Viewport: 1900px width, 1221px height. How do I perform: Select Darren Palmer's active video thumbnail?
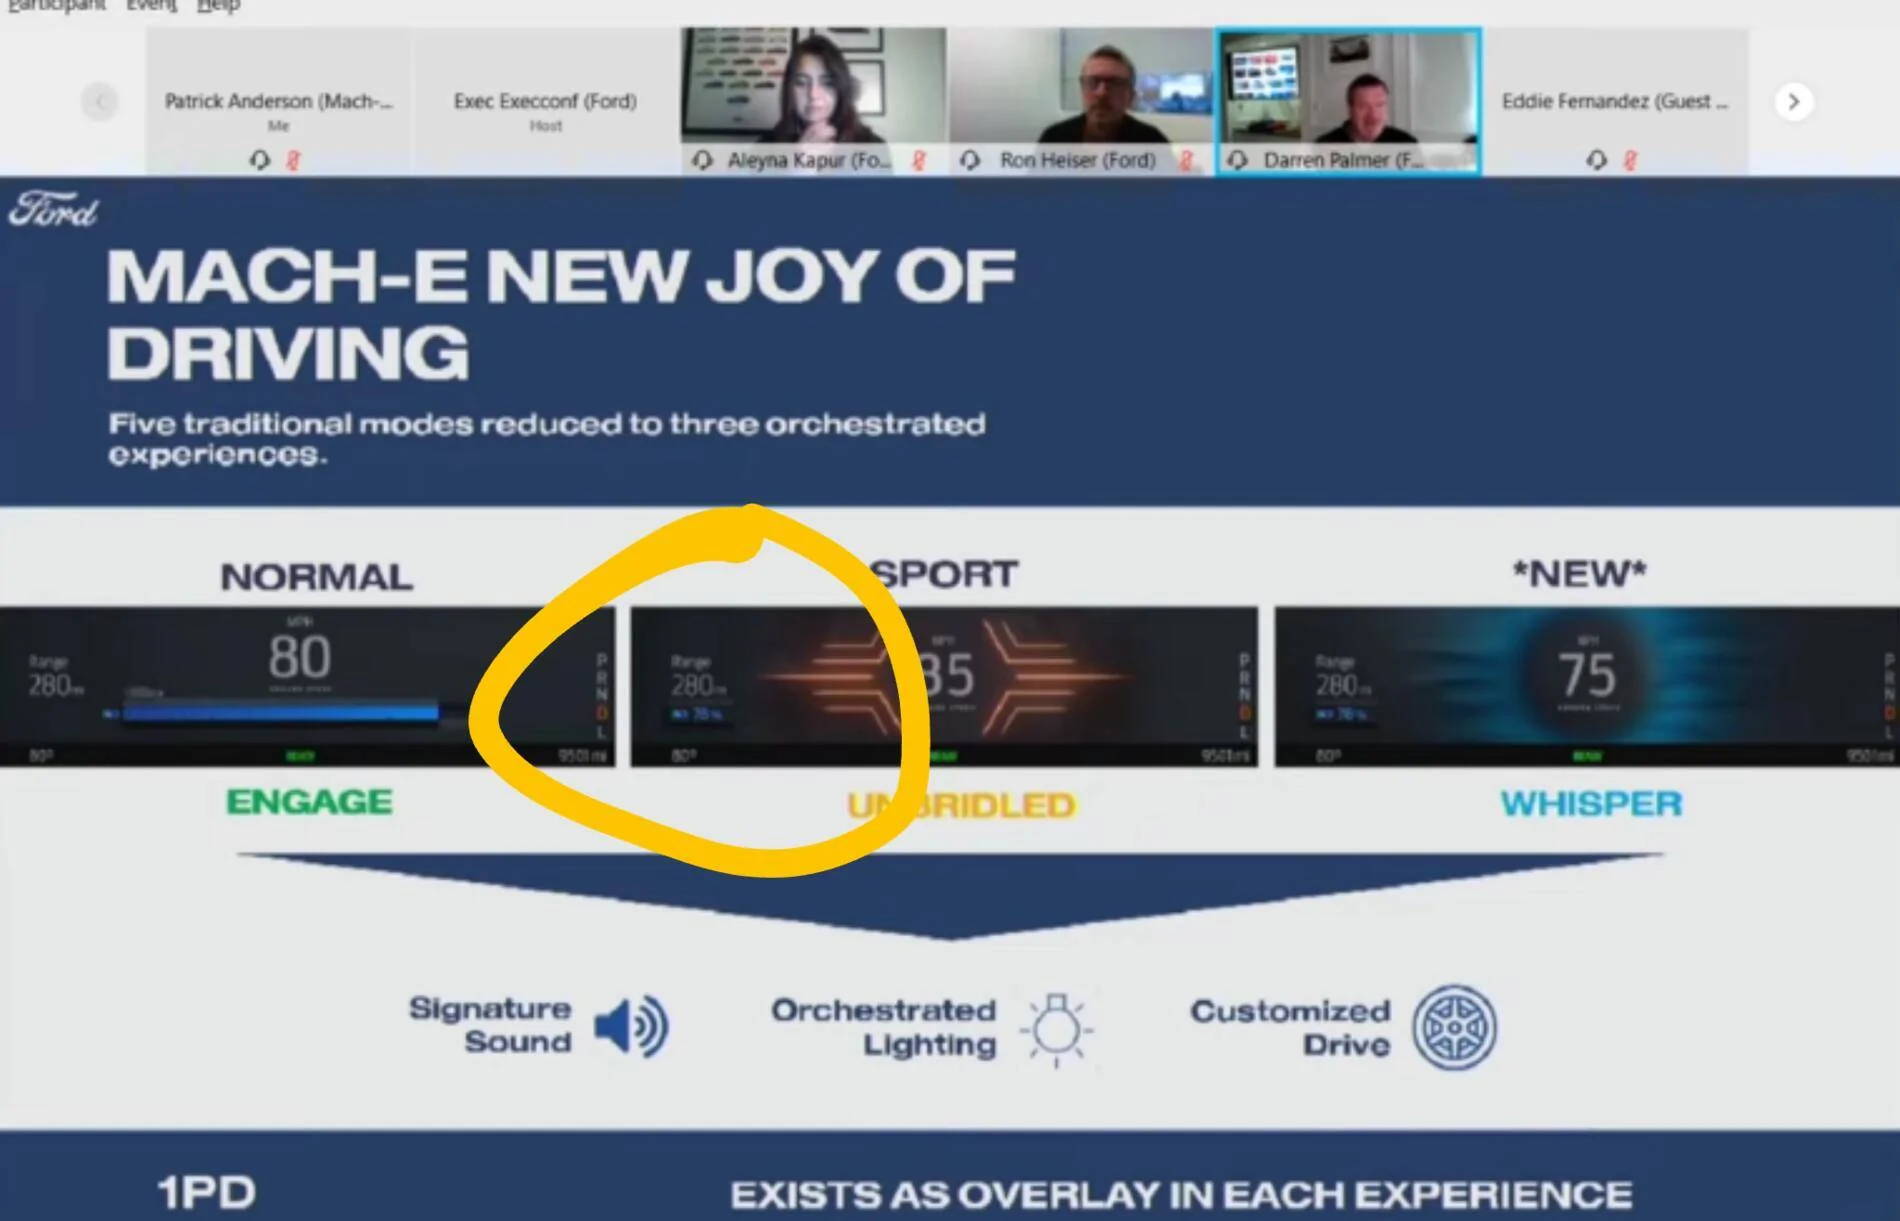pyautogui.click(x=1348, y=102)
